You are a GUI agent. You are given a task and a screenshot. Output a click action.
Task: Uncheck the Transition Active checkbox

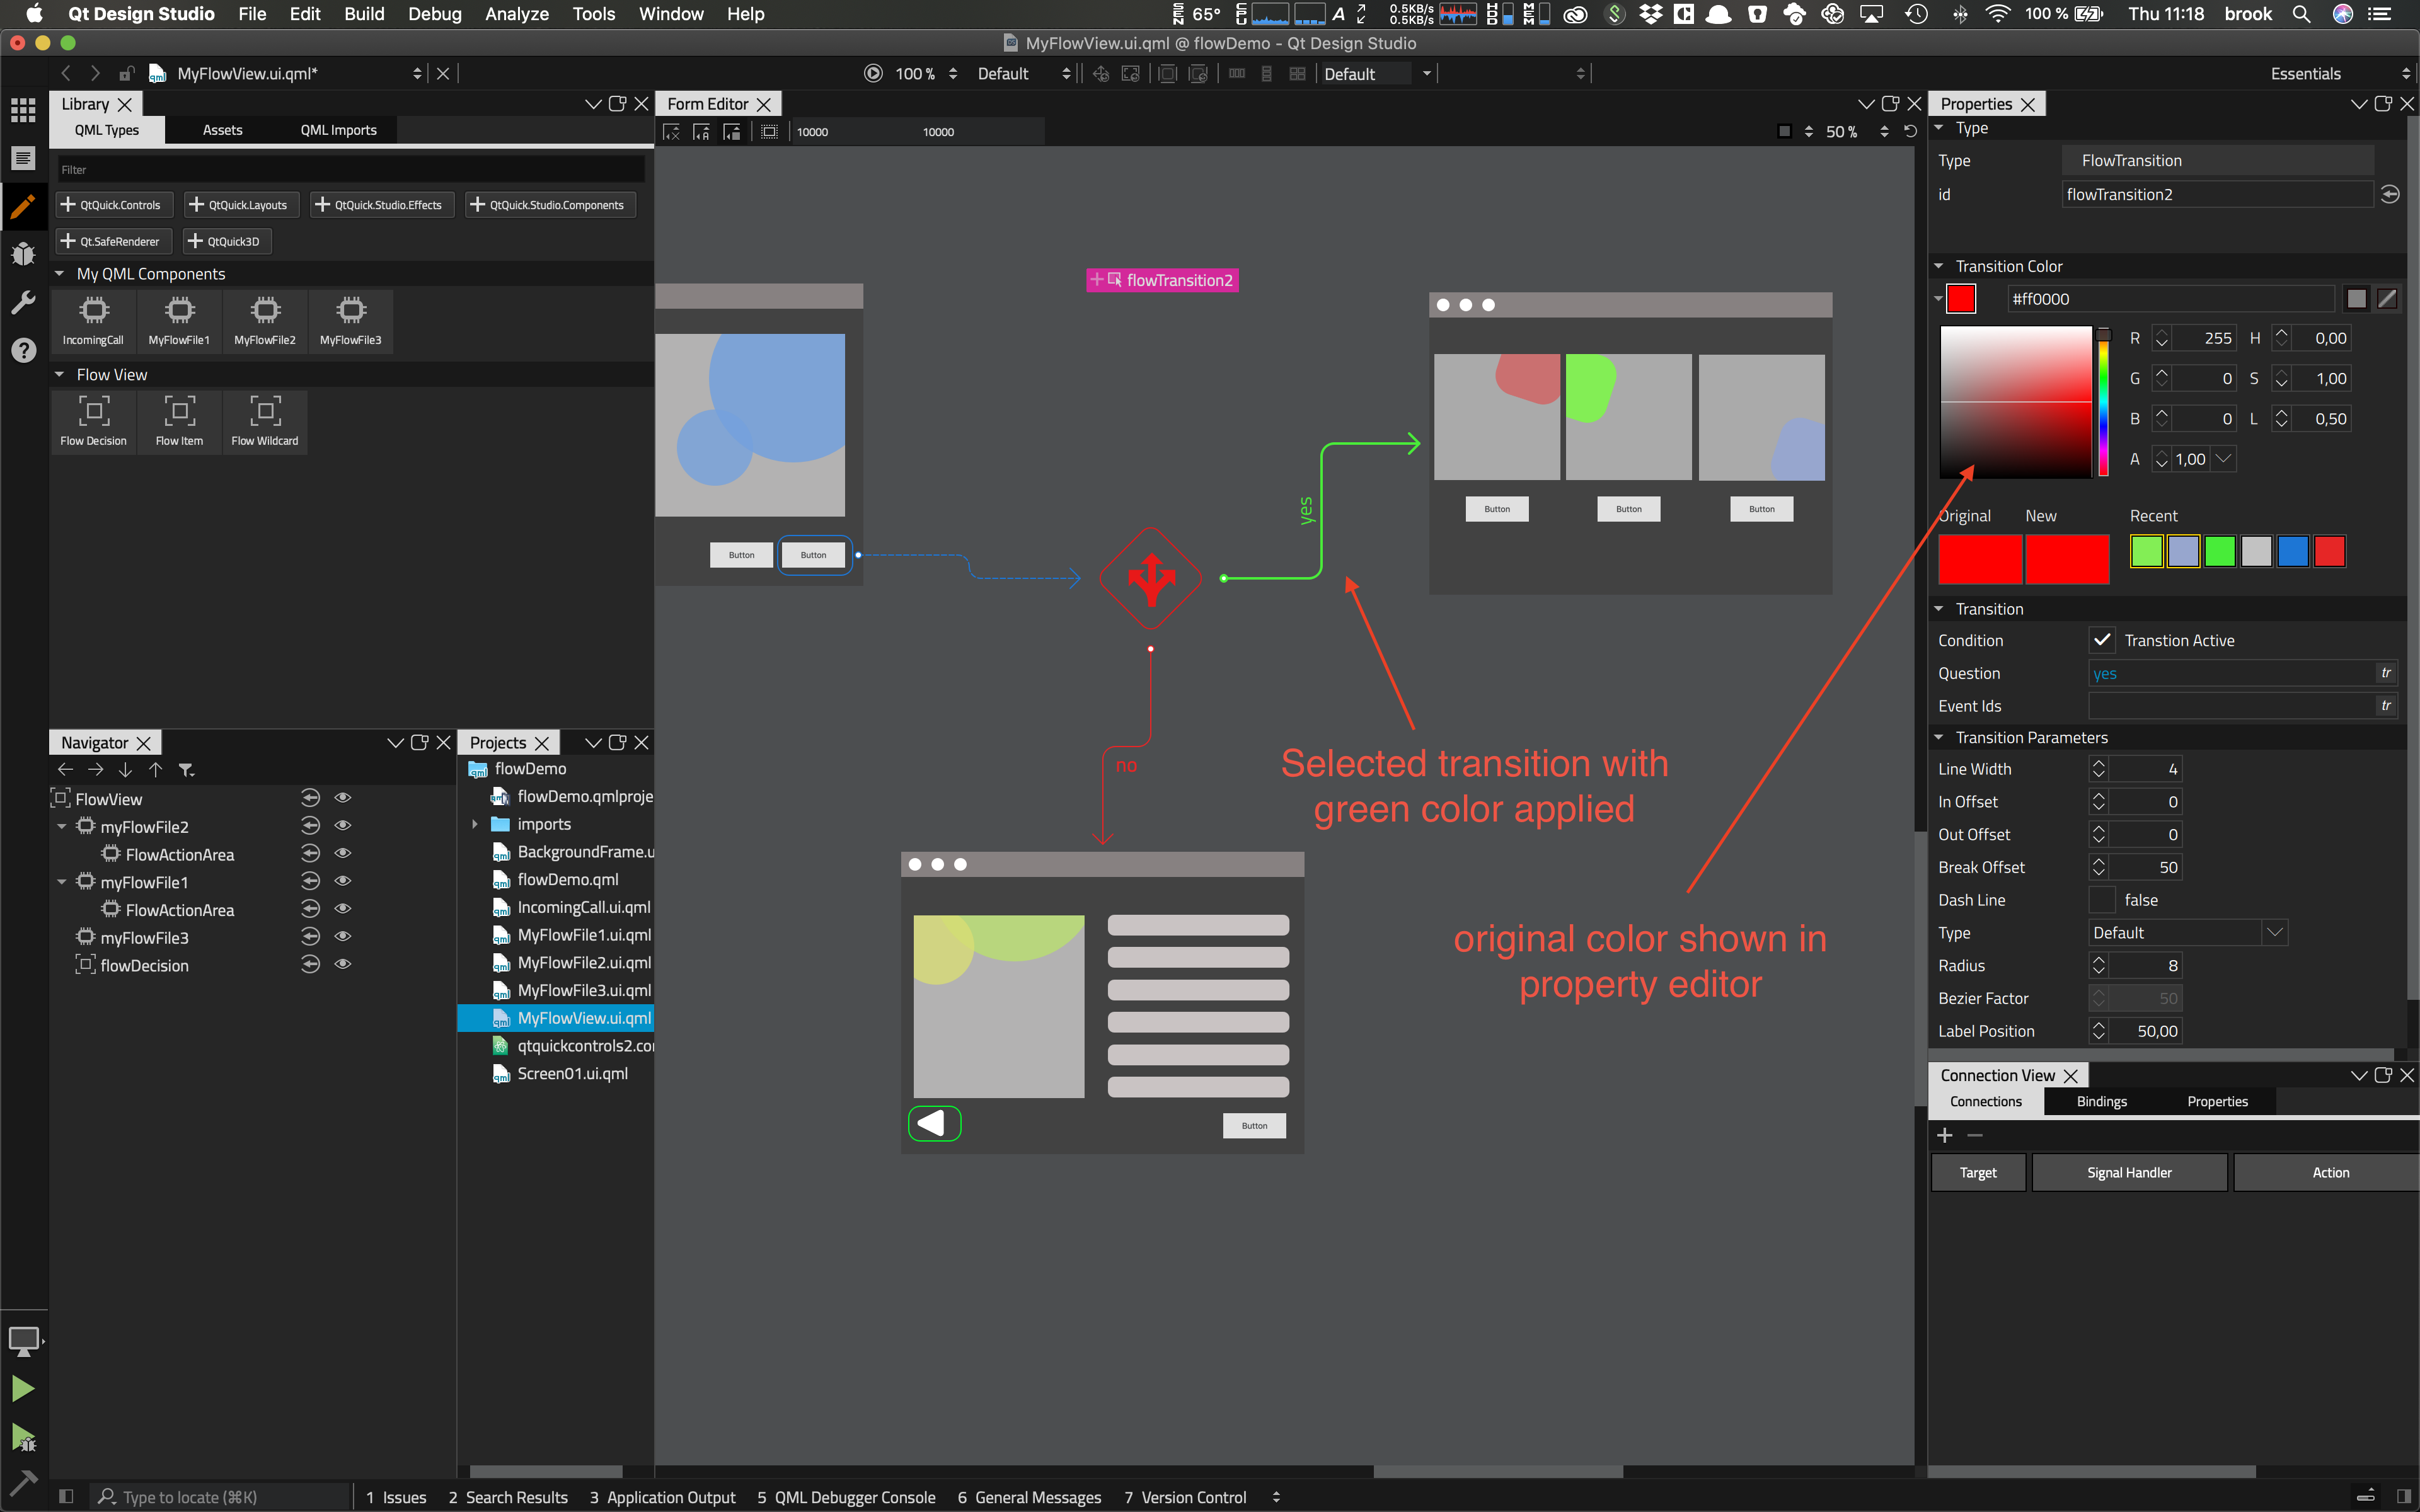click(2102, 640)
